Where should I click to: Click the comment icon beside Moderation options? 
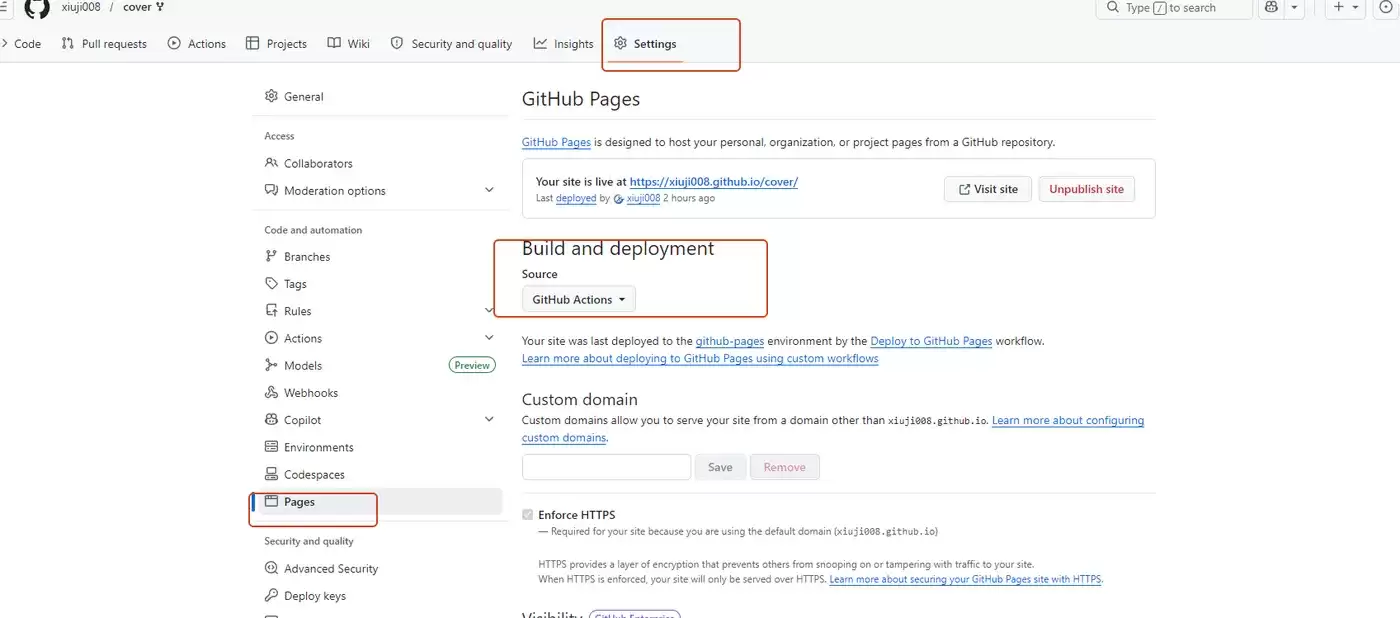click(x=271, y=190)
